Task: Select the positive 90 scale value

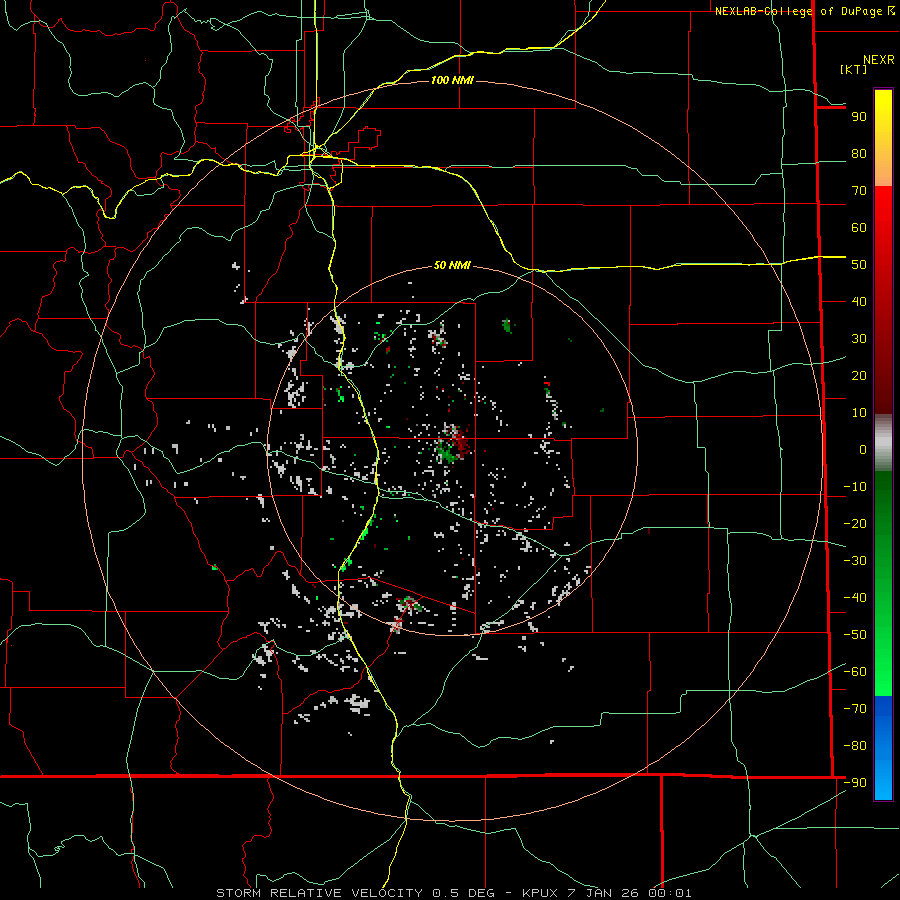Action: tap(859, 117)
